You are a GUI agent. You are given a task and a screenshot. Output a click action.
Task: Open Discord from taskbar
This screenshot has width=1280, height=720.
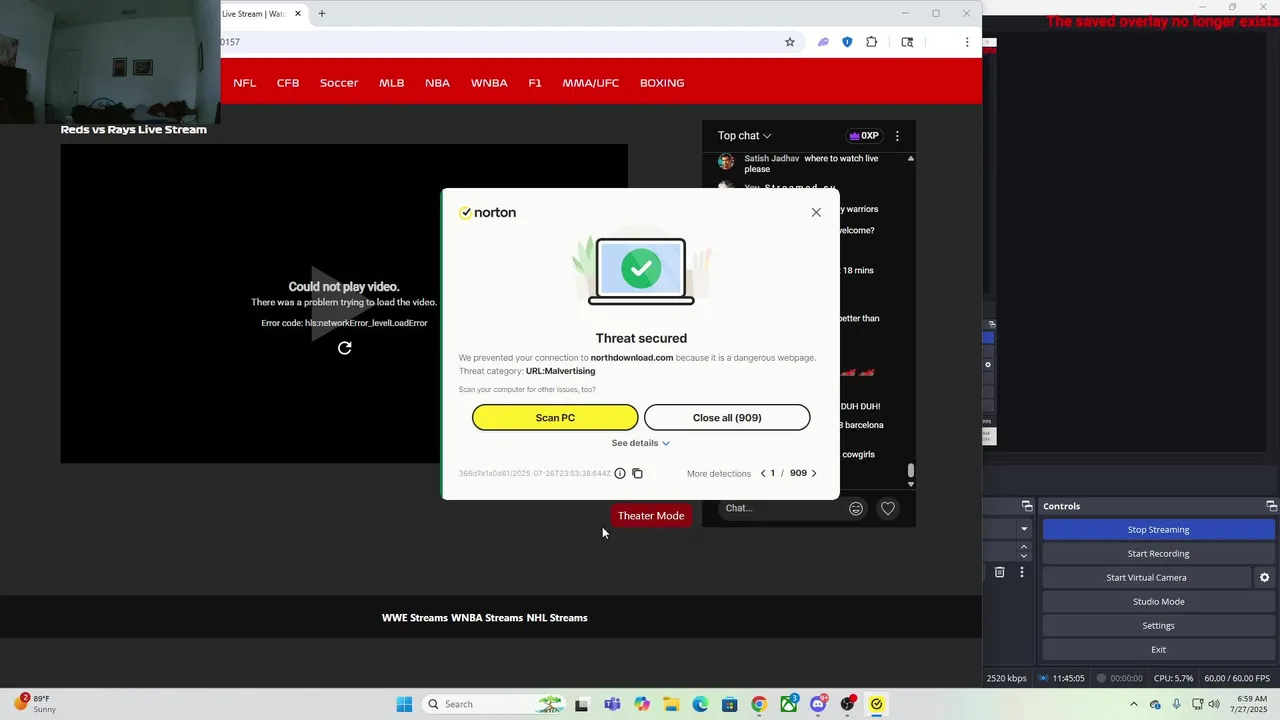point(818,704)
